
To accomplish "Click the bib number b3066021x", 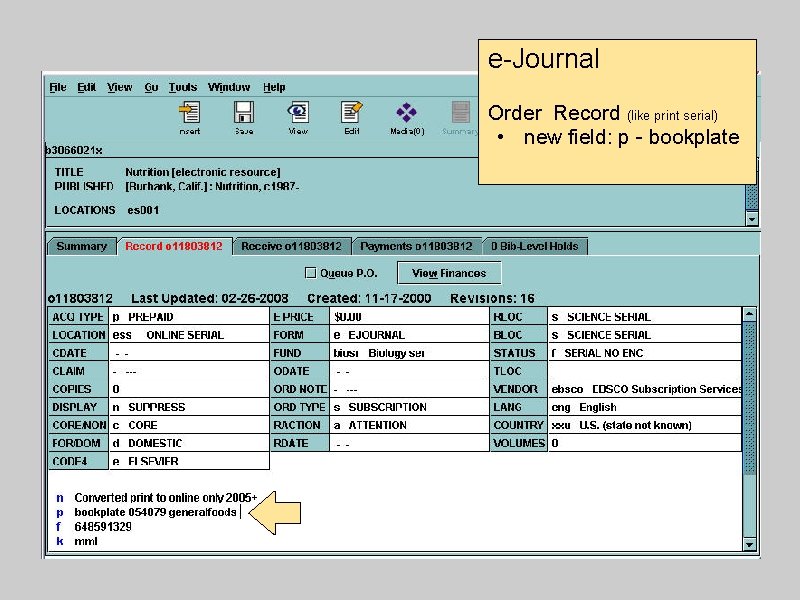I will [74, 150].
